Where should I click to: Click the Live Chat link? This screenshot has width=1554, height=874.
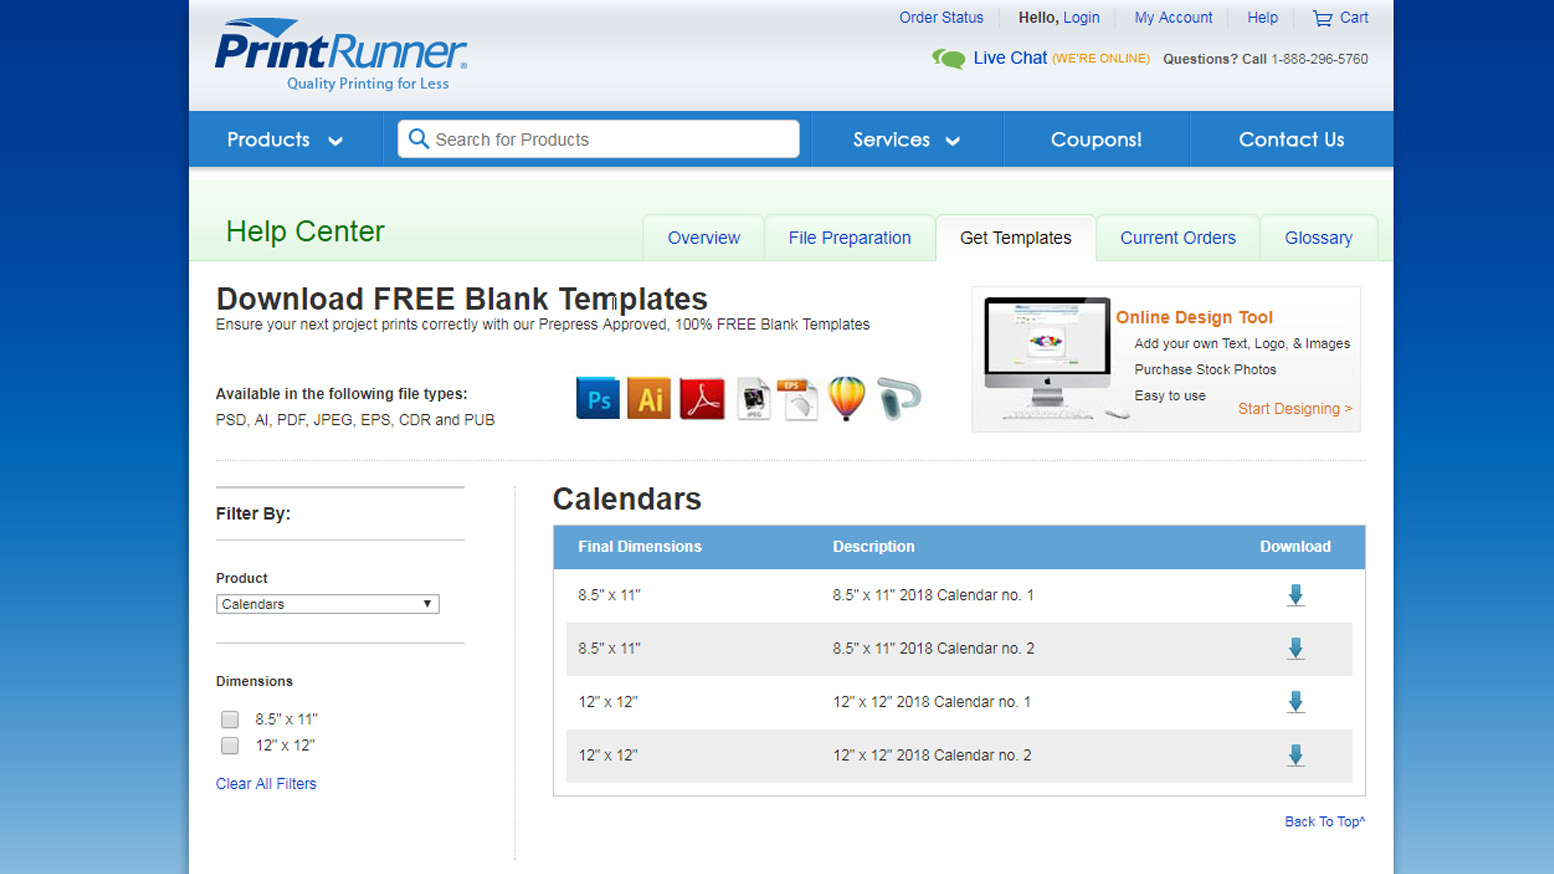click(x=1010, y=58)
